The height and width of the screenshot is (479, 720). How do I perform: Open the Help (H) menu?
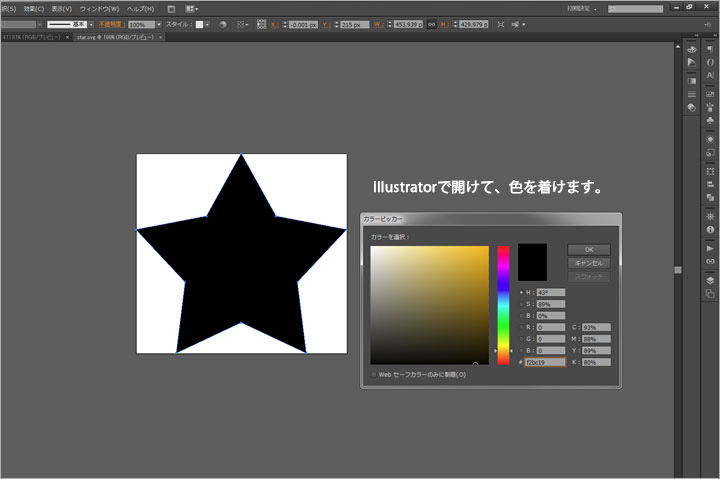[141, 9]
